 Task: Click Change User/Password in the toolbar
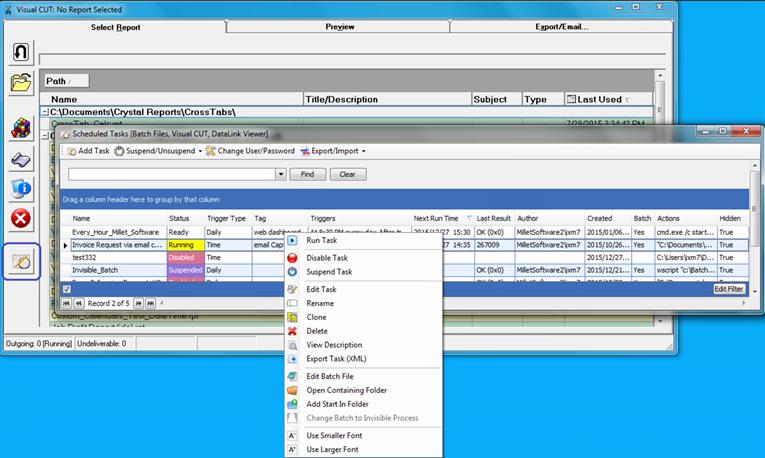(x=249, y=151)
